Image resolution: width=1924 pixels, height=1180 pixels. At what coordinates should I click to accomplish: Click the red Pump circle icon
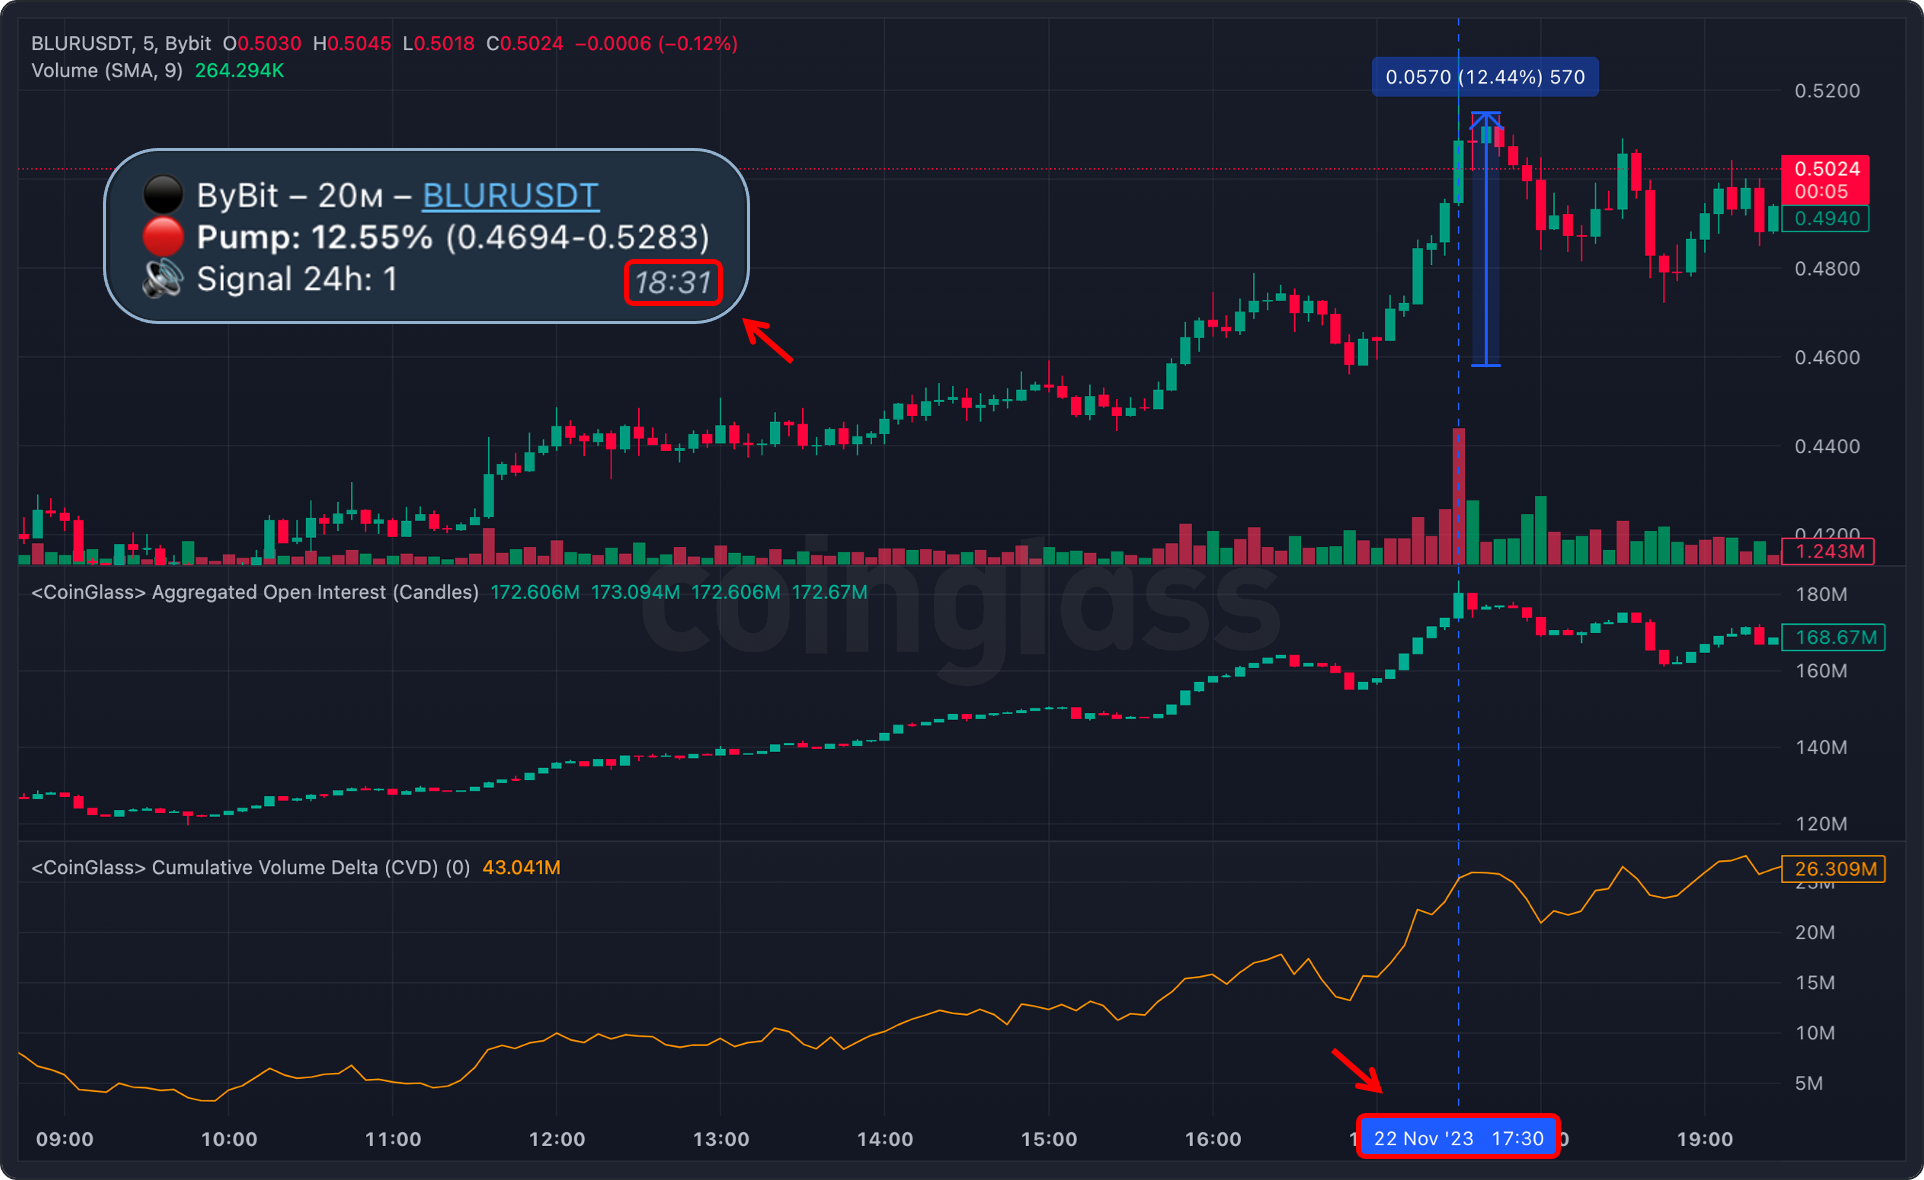click(163, 237)
